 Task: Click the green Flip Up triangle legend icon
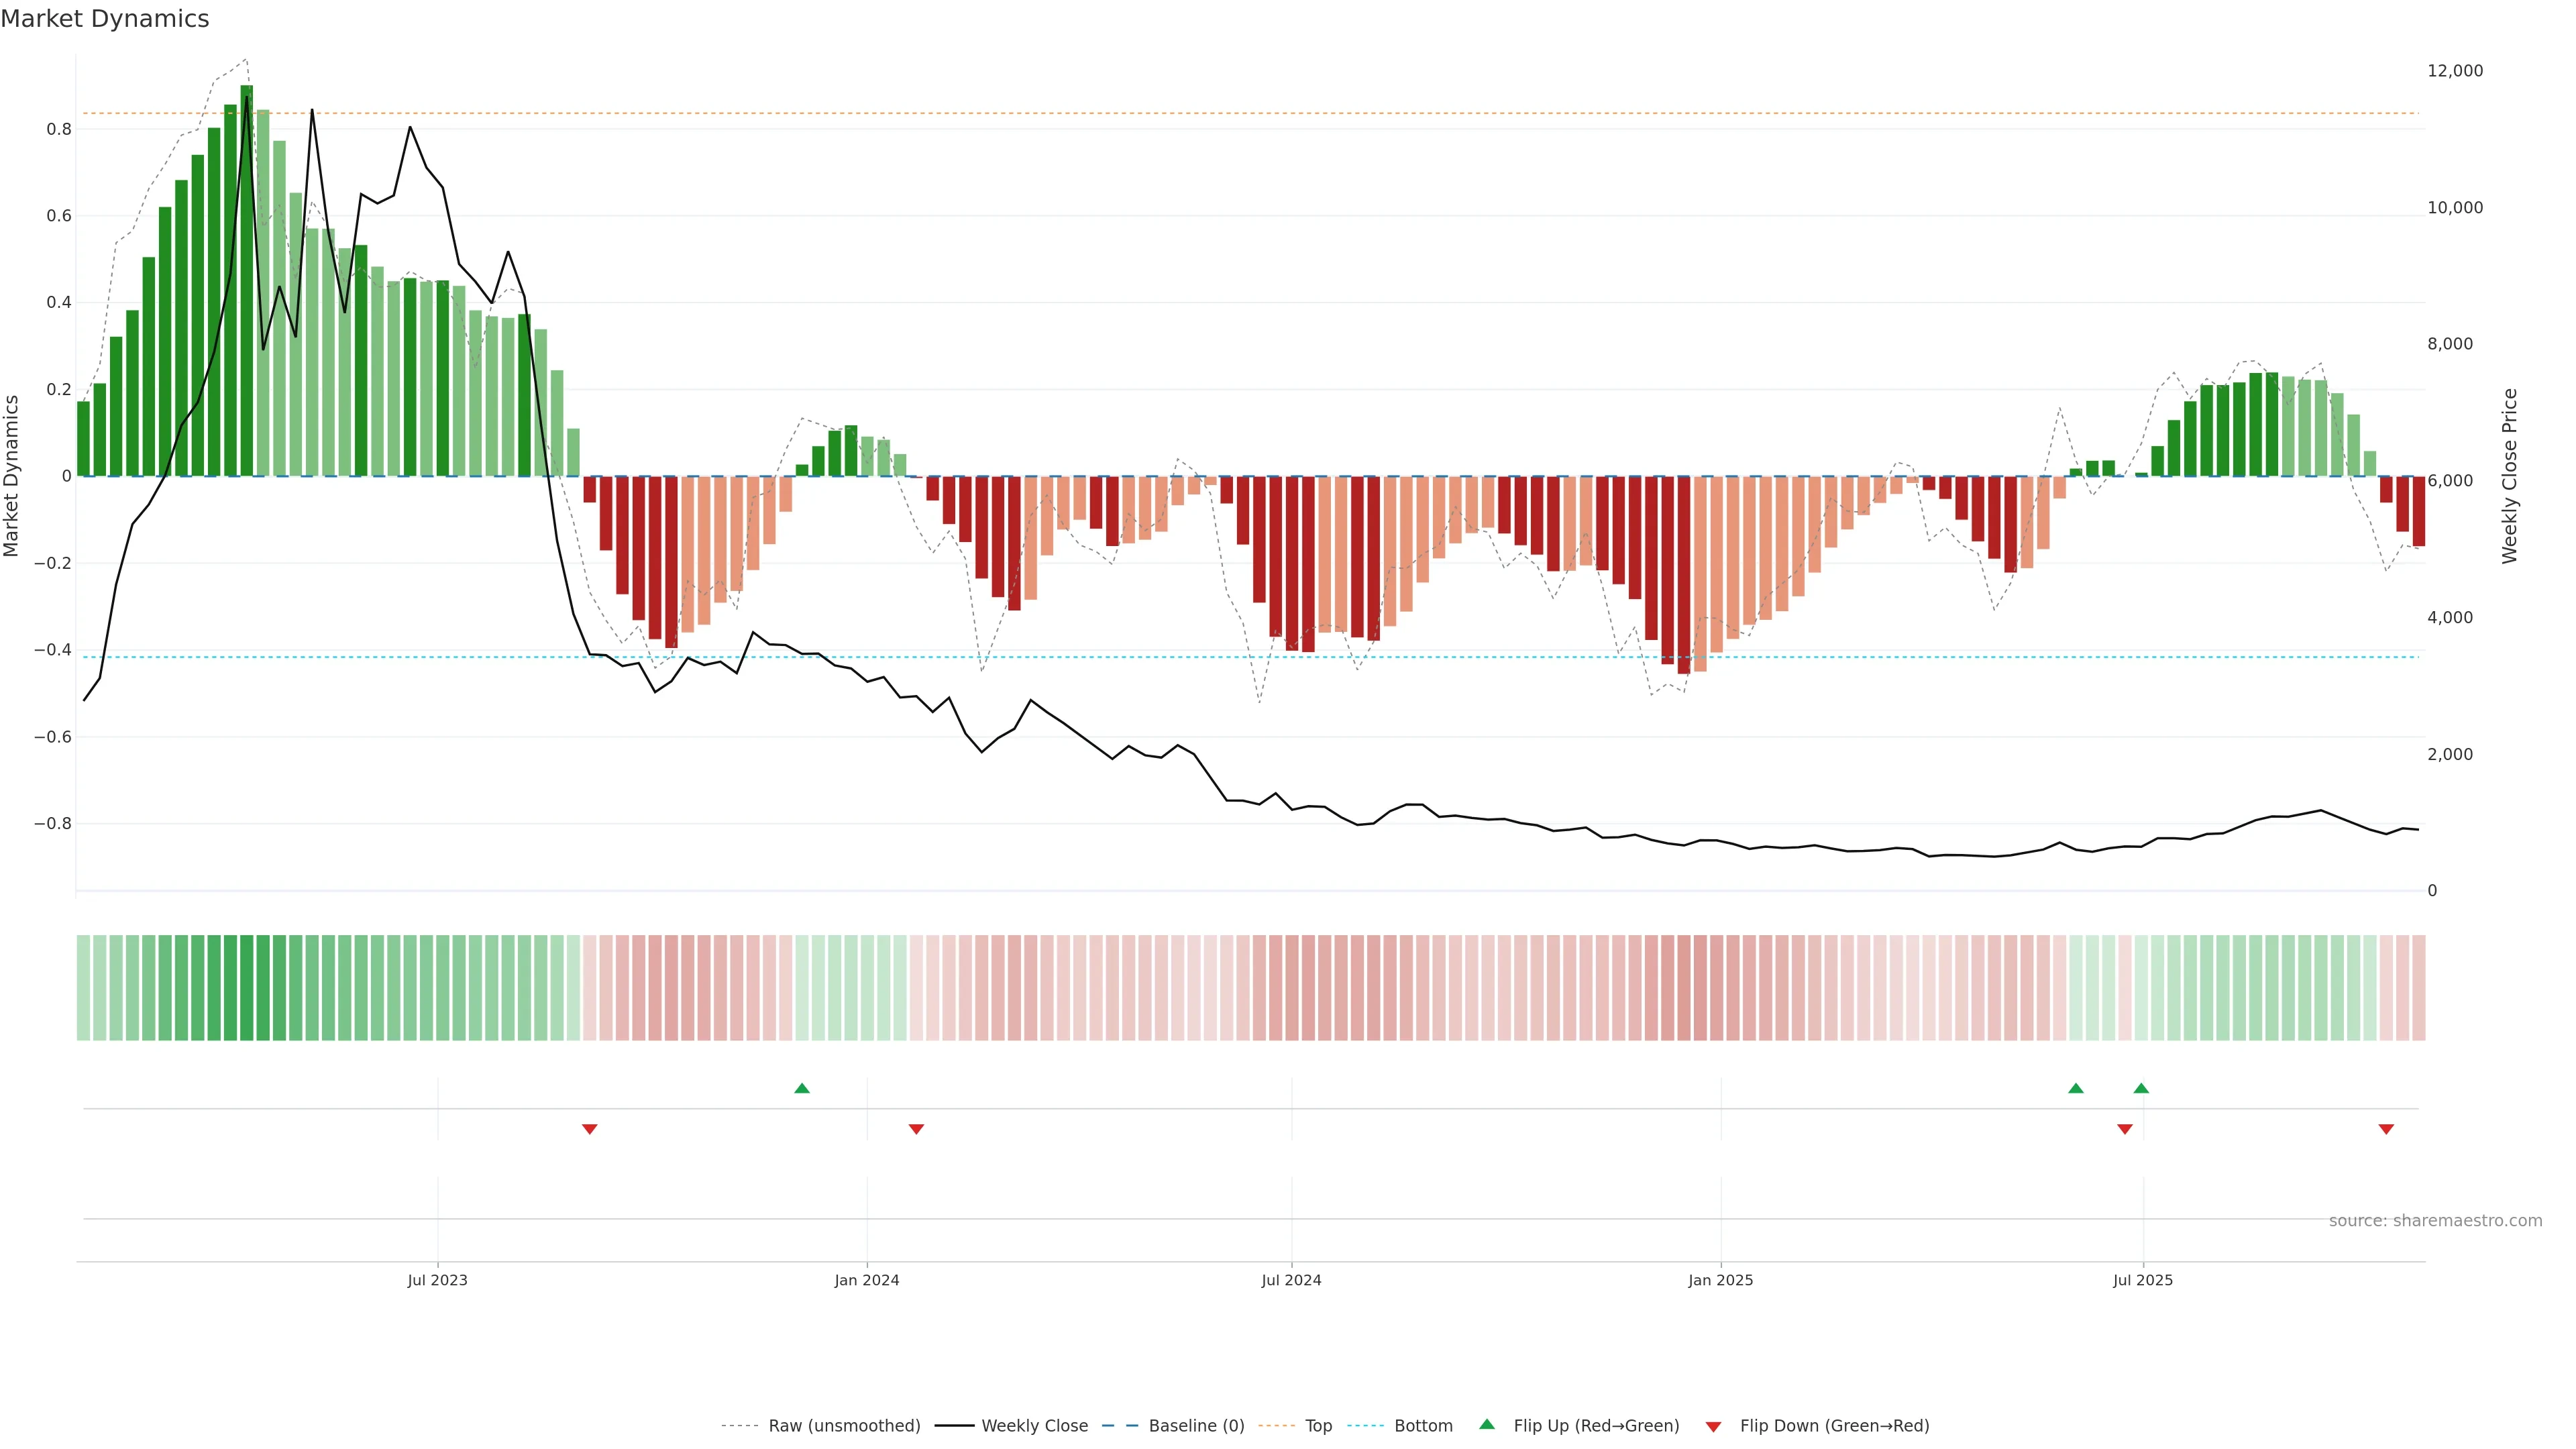click(x=1486, y=1424)
